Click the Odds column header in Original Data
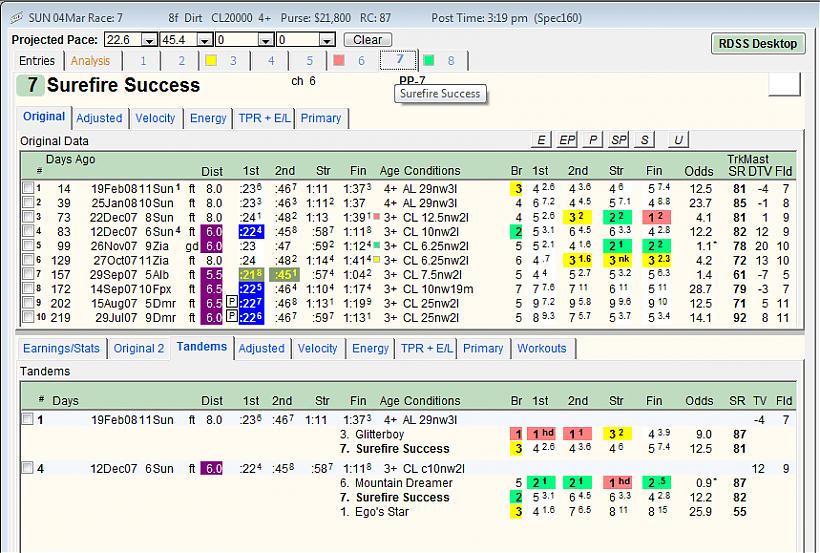 coord(699,171)
